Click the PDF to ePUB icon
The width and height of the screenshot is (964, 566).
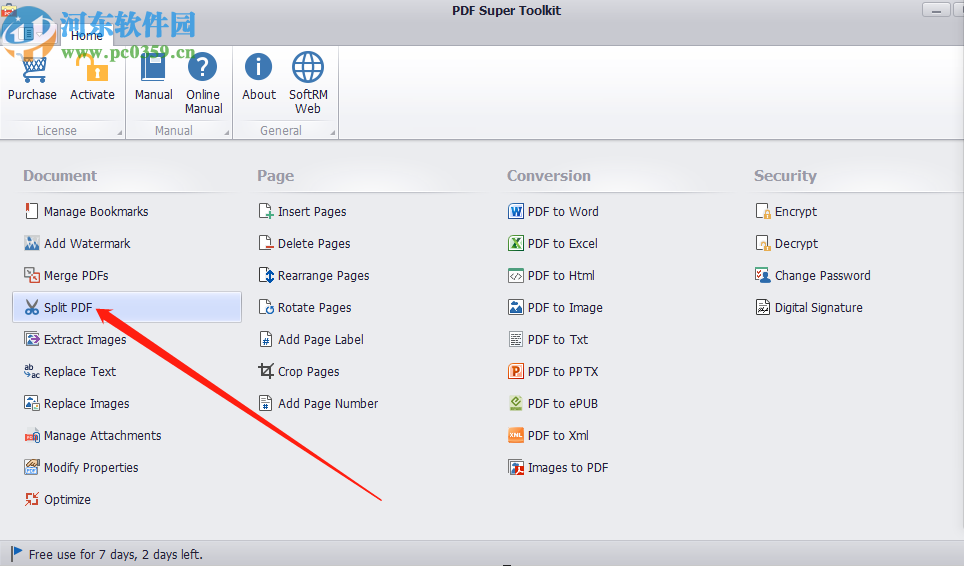click(516, 403)
